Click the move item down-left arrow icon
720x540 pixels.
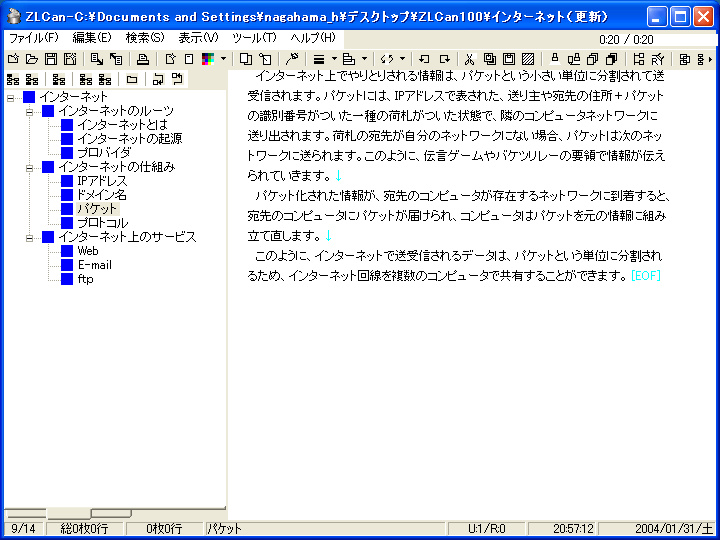158,79
